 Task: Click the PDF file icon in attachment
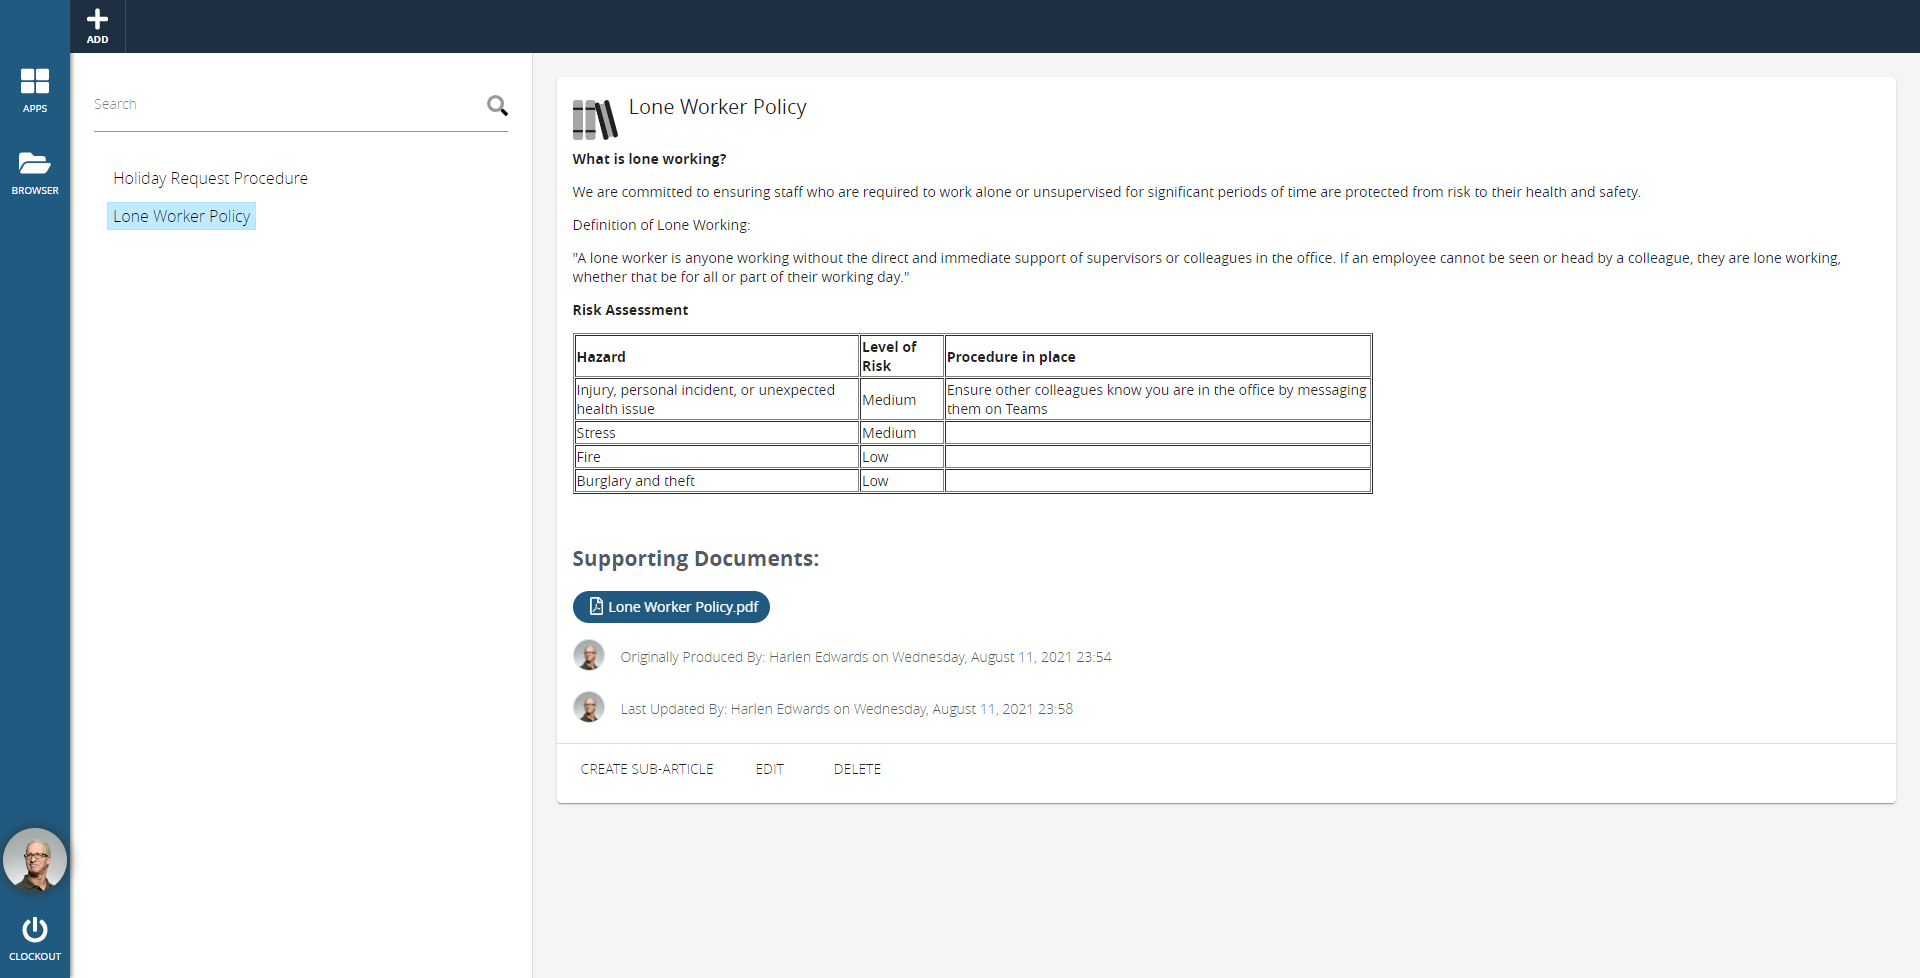tap(596, 606)
